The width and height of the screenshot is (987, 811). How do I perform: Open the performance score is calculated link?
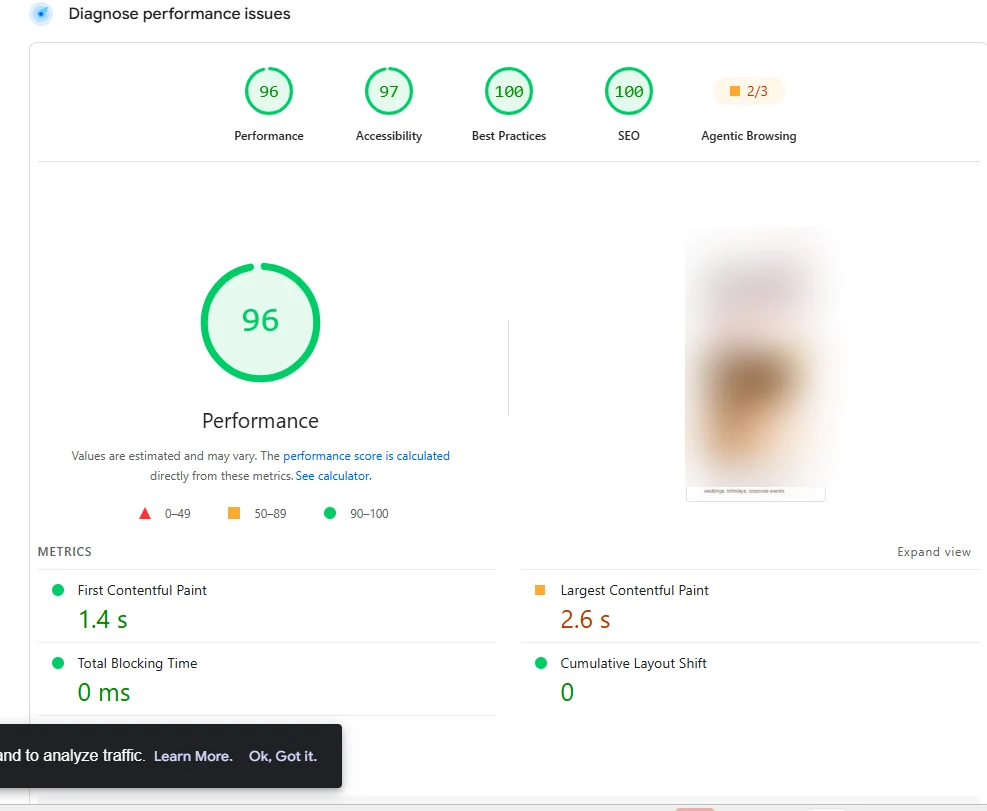pos(366,456)
